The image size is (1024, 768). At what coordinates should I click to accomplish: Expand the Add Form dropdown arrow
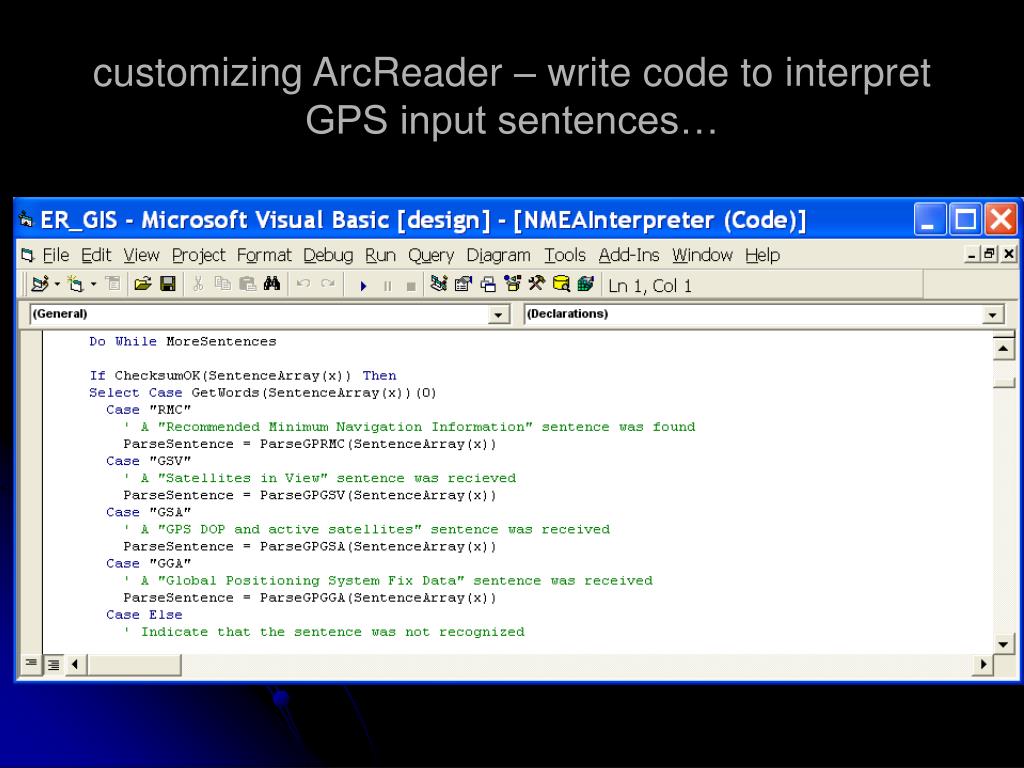[93, 284]
